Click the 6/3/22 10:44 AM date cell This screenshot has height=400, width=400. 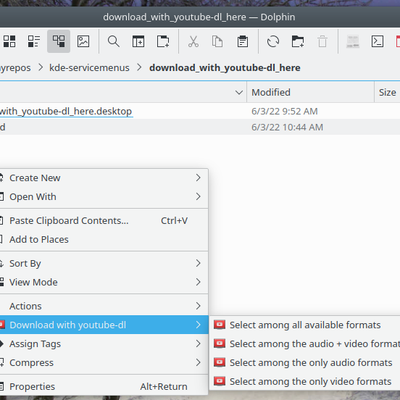point(287,127)
